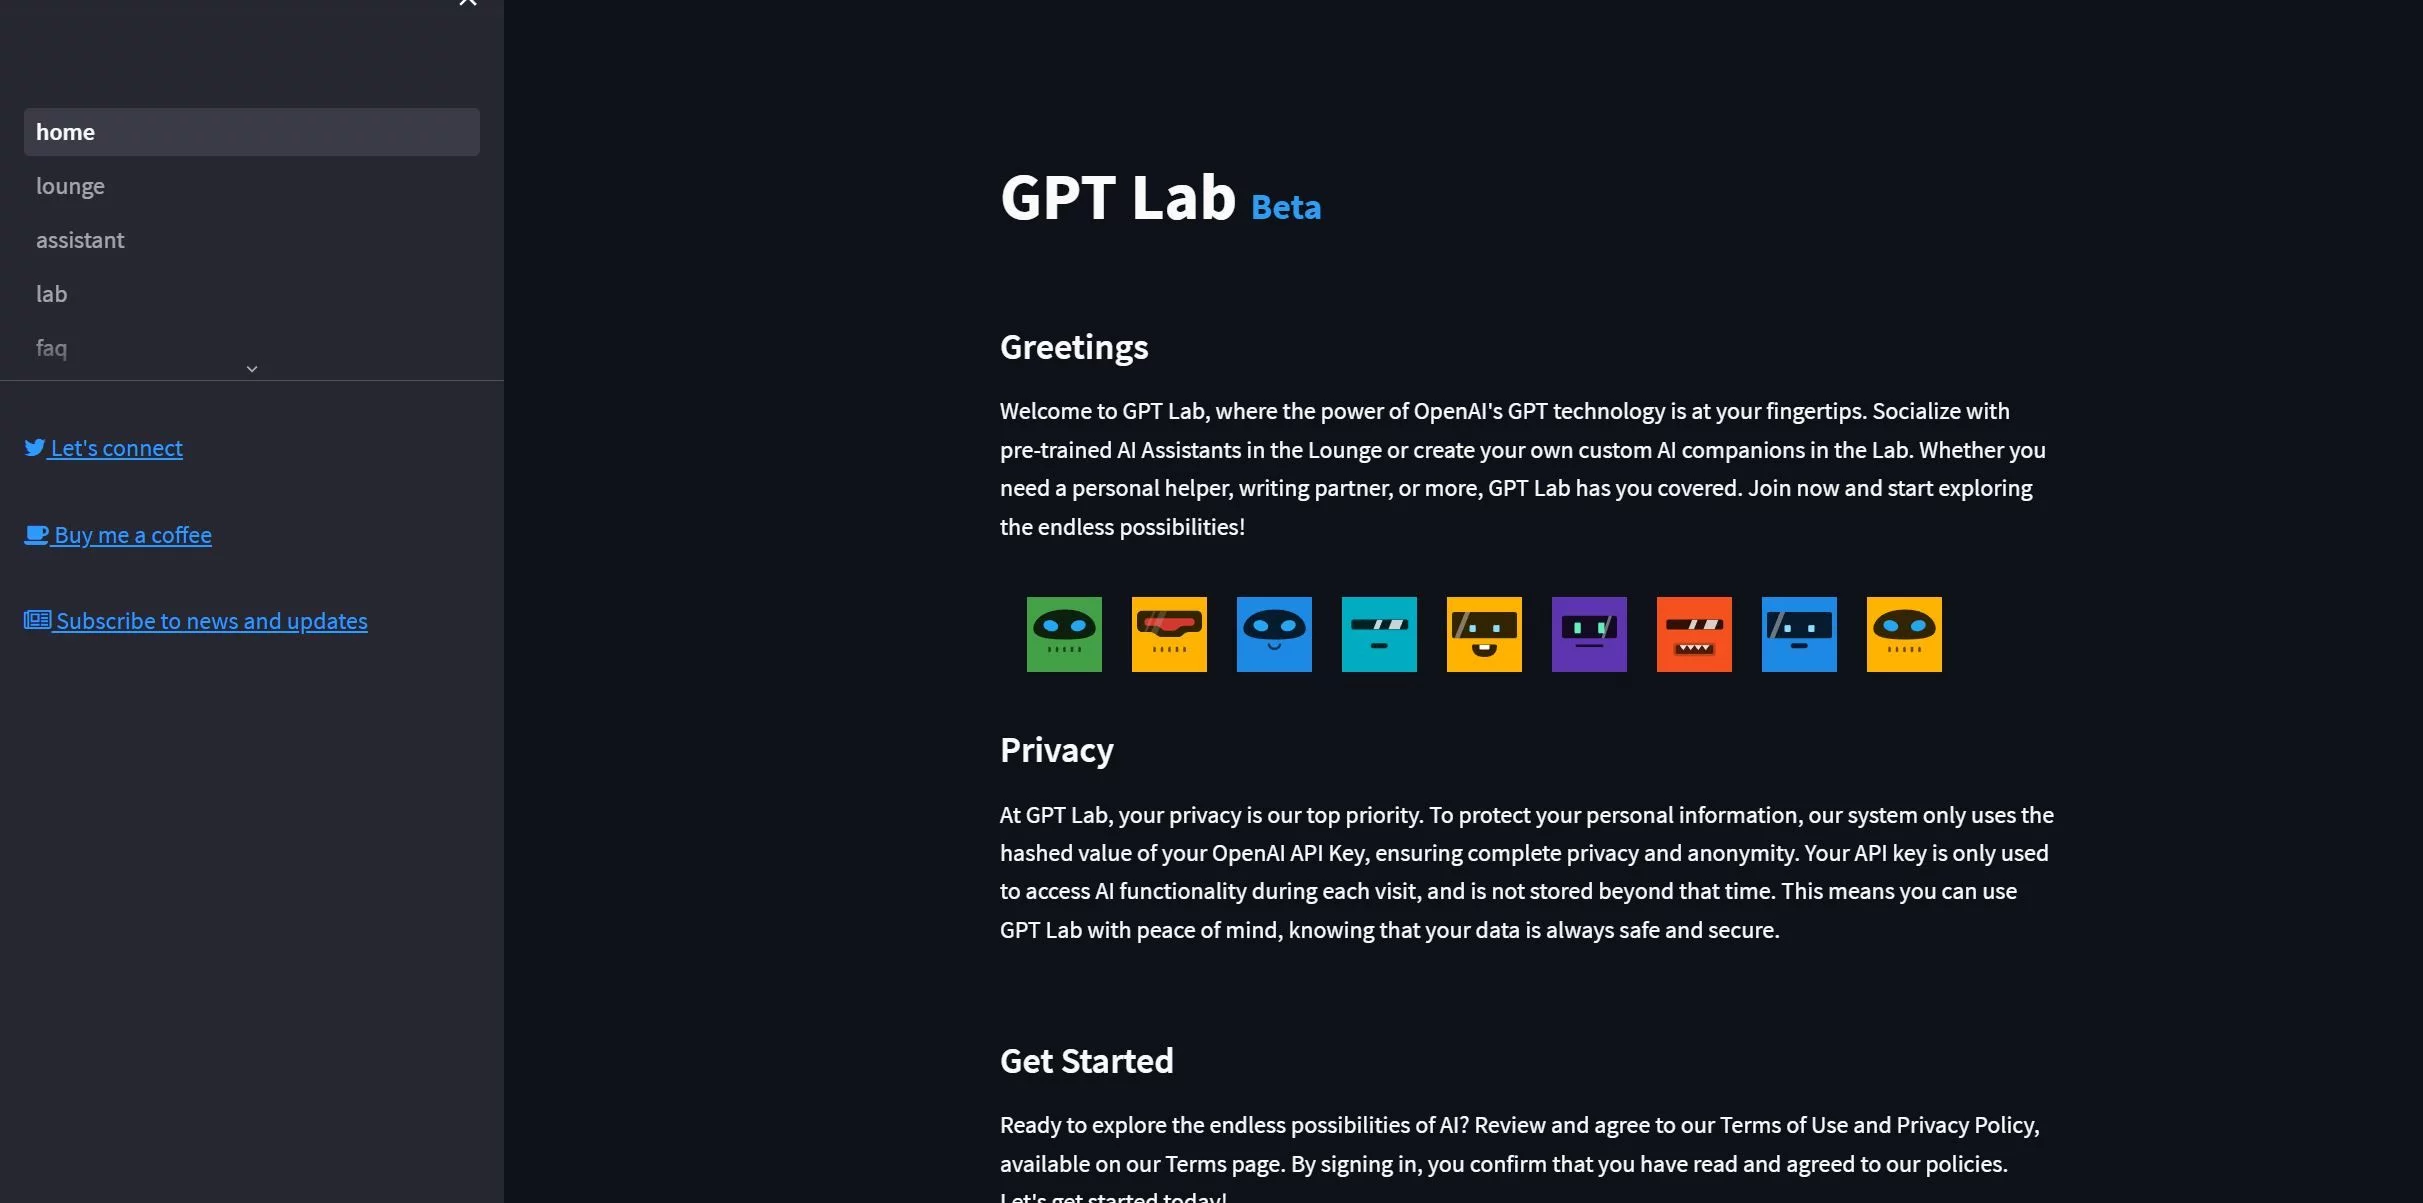Expand the collapsed sidebar section
Screen dimensions: 2423x1203
[x=252, y=366]
